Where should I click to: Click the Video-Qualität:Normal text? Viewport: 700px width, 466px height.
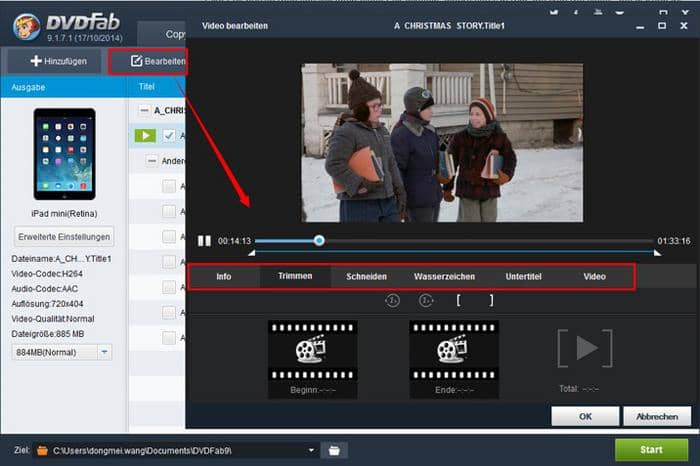point(53,319)
